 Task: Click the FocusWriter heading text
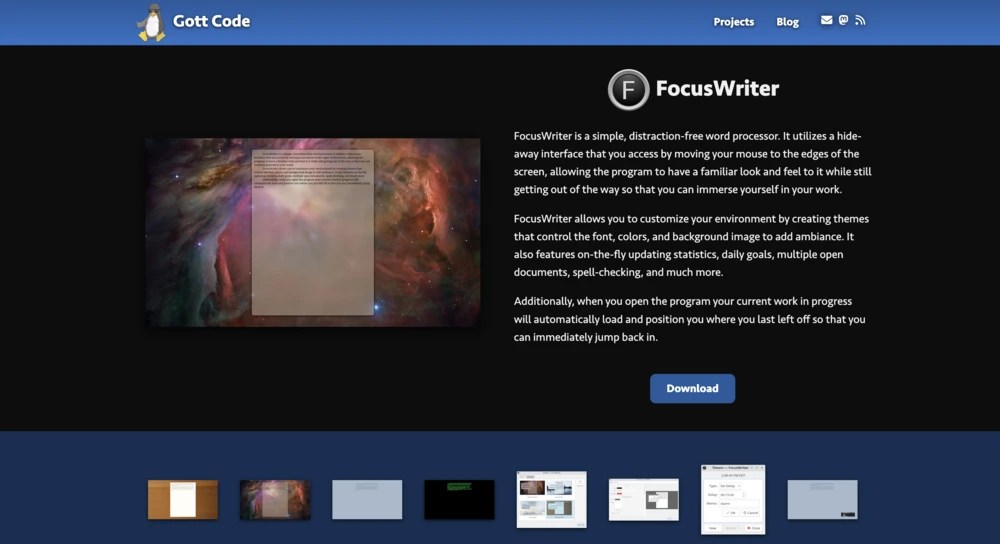tap(717, 88)
